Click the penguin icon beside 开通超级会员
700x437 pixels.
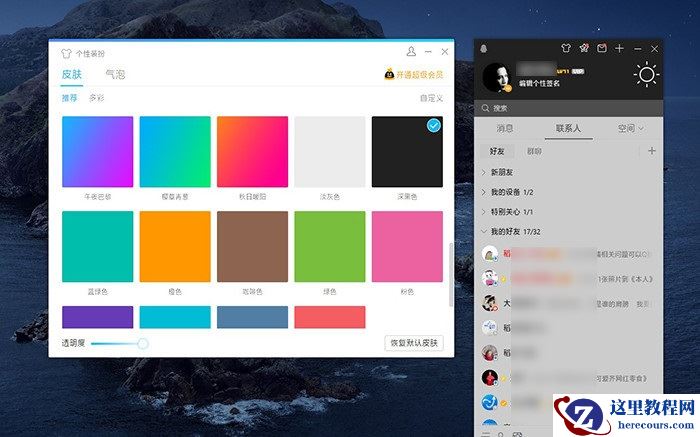(x=389, y=74)
